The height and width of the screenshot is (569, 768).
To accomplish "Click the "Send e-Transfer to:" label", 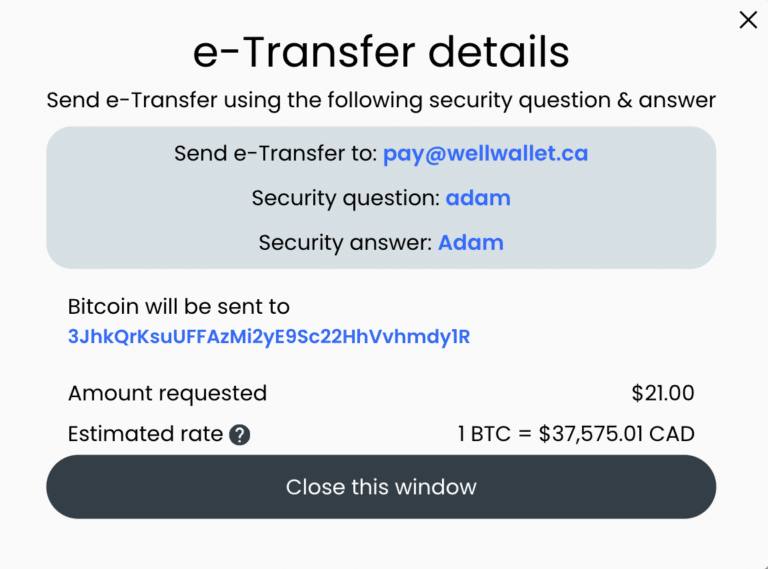I will pyautogui.click(x=275, y=153).
